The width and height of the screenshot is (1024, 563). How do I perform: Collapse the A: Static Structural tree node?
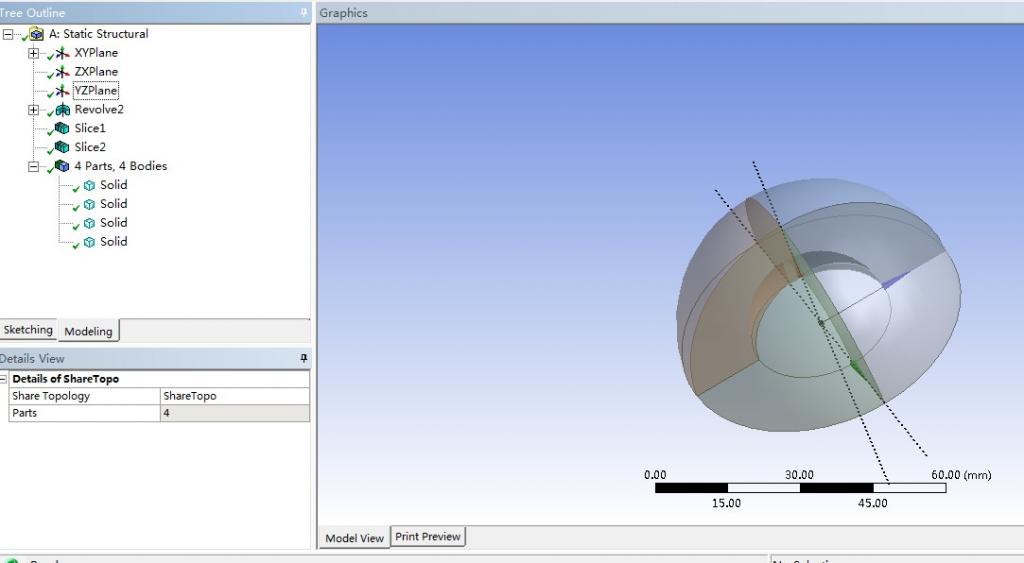[x=7, y=35]
